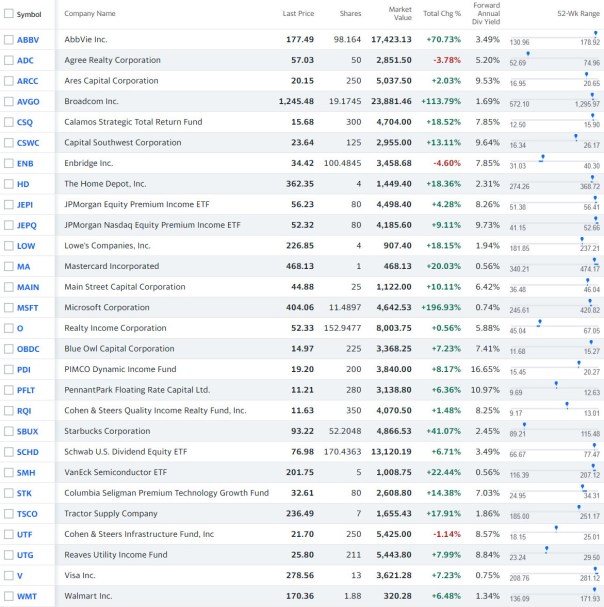This screenshot has width=604, height=607.
Task: Select Reaves Utility Income Fund name
Action: tap(116, 555)
